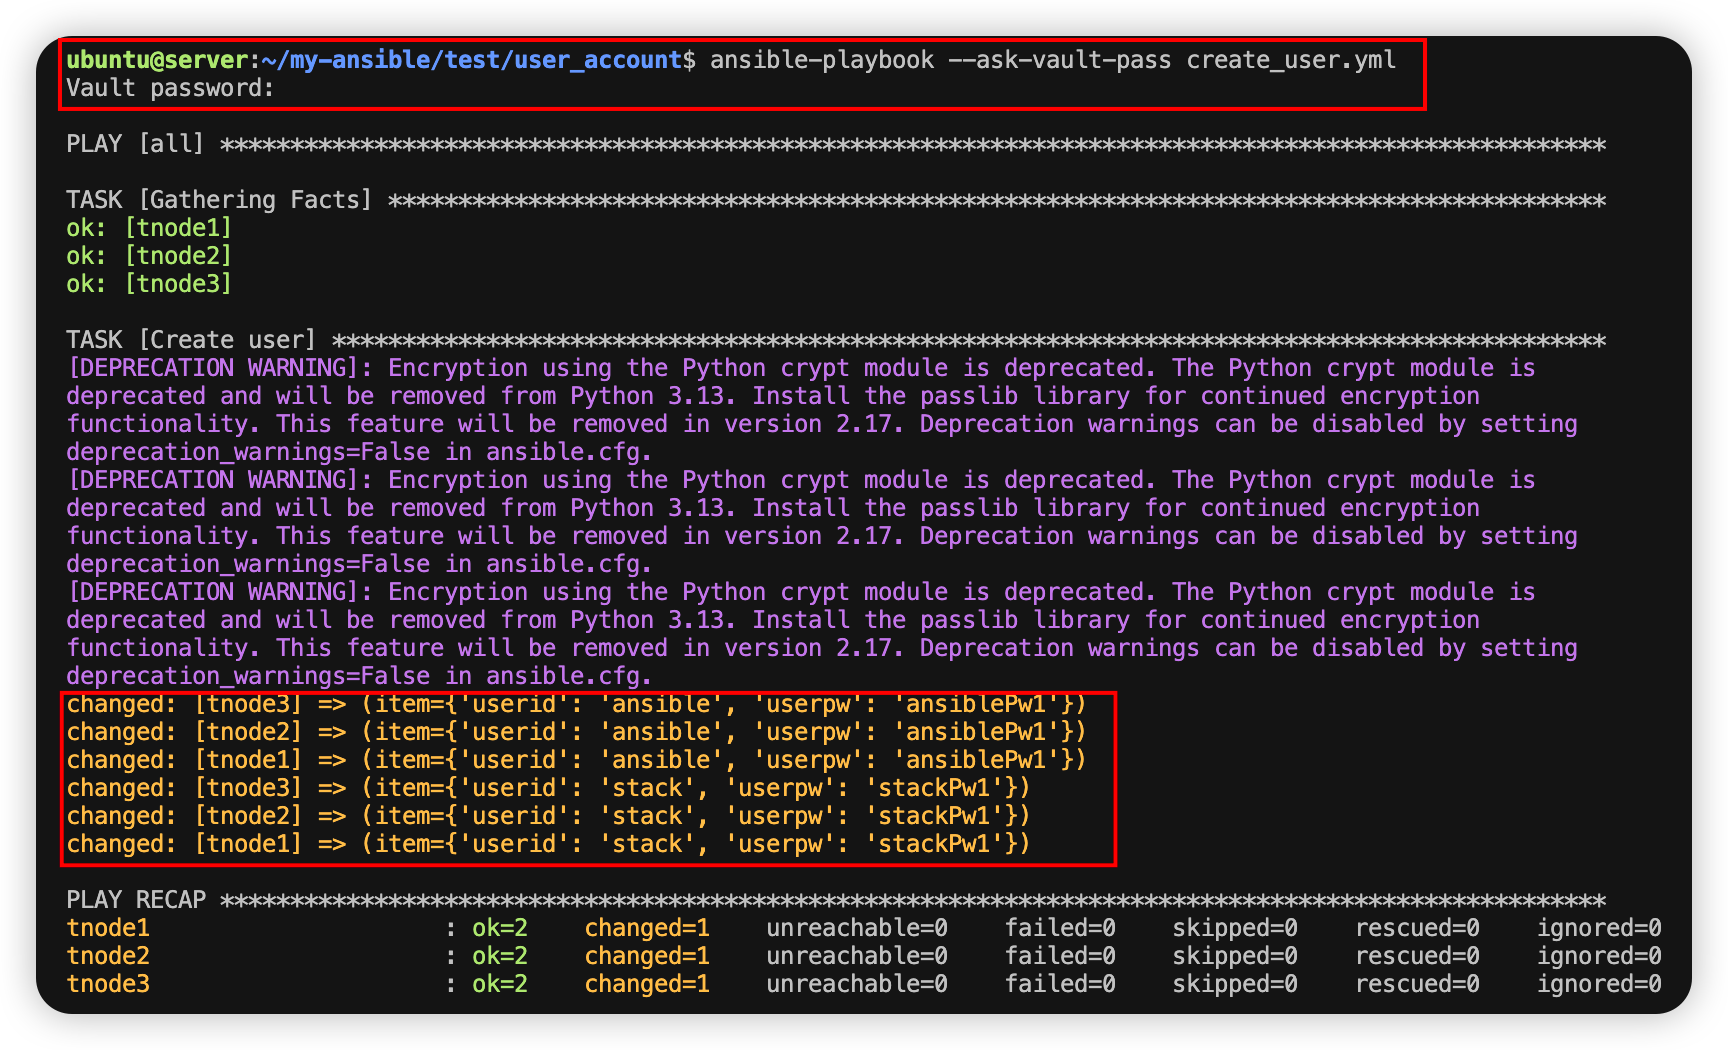Click create_user.yml in the command
This screenshot has height=1050, width=1728.
click(1291, 60)
